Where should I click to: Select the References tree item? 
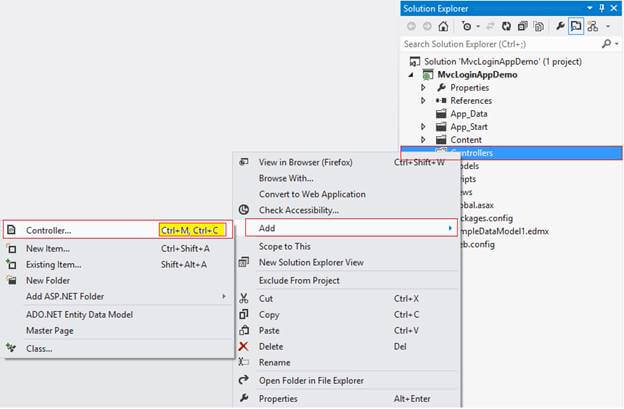tap(471, 101)
